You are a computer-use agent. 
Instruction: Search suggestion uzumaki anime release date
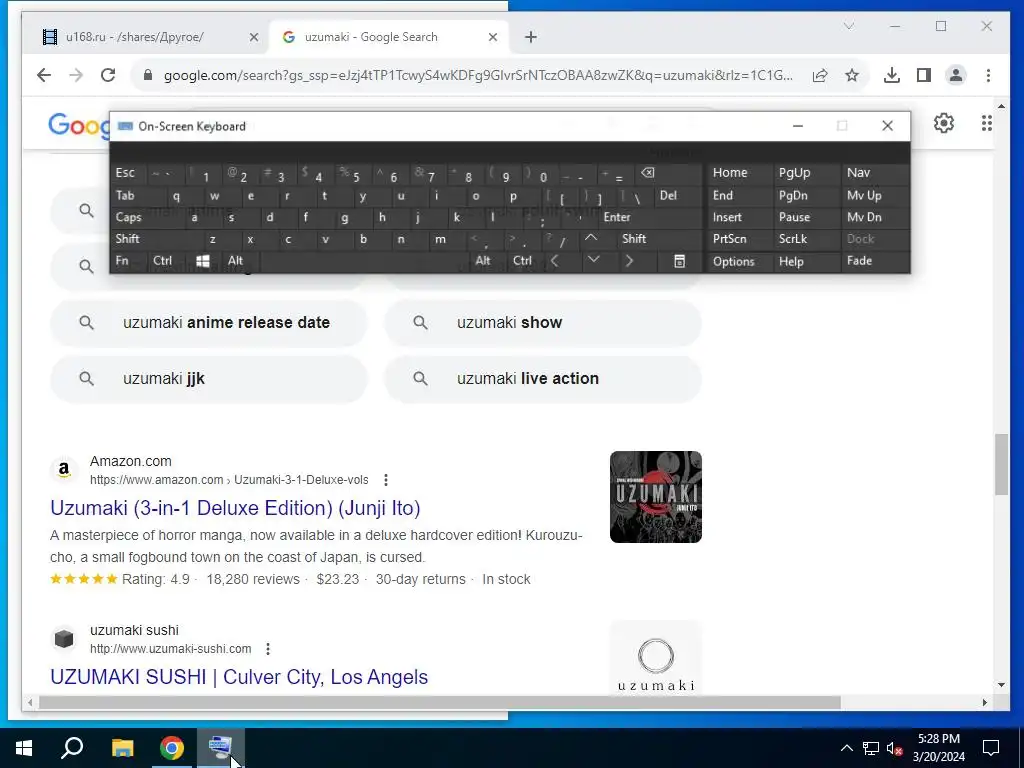[x=209, y=323]
